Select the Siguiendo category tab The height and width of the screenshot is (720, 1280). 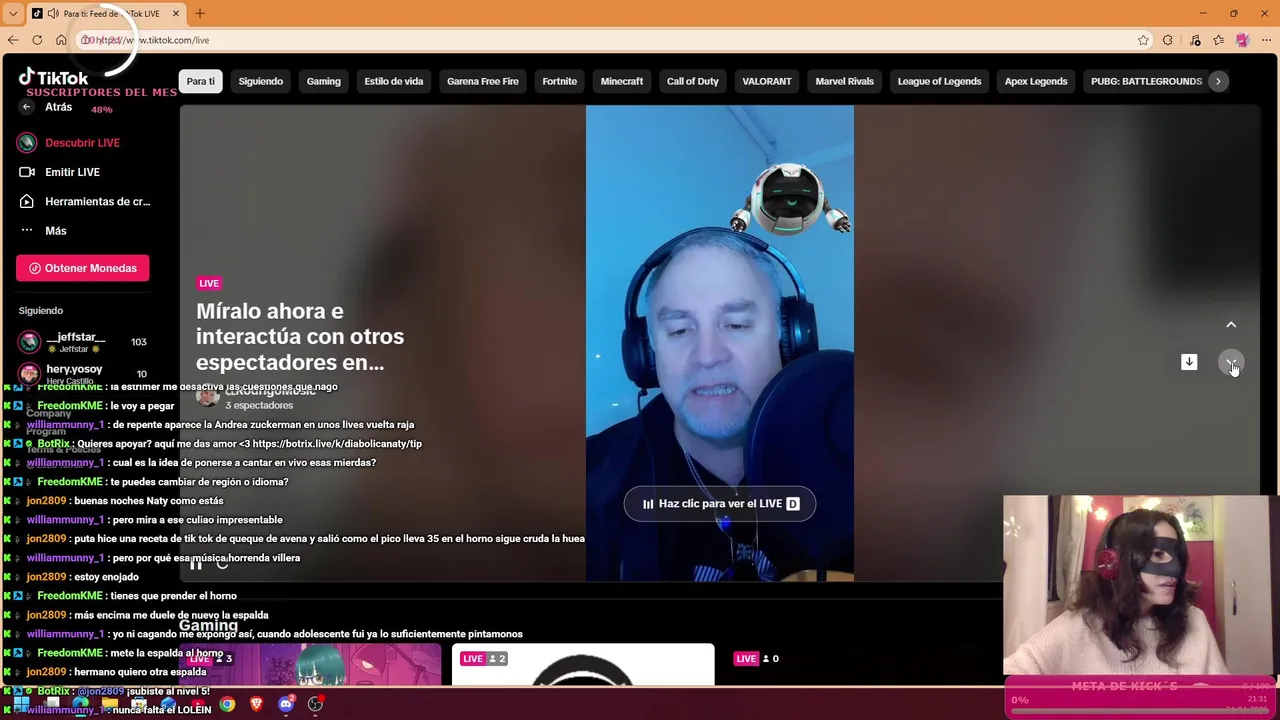coord(260,81)
